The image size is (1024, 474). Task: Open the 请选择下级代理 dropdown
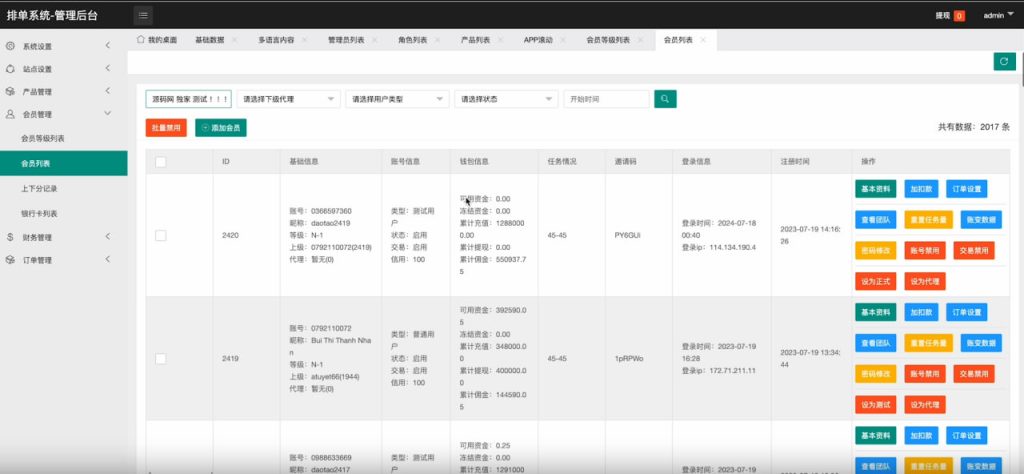(289, 99)
